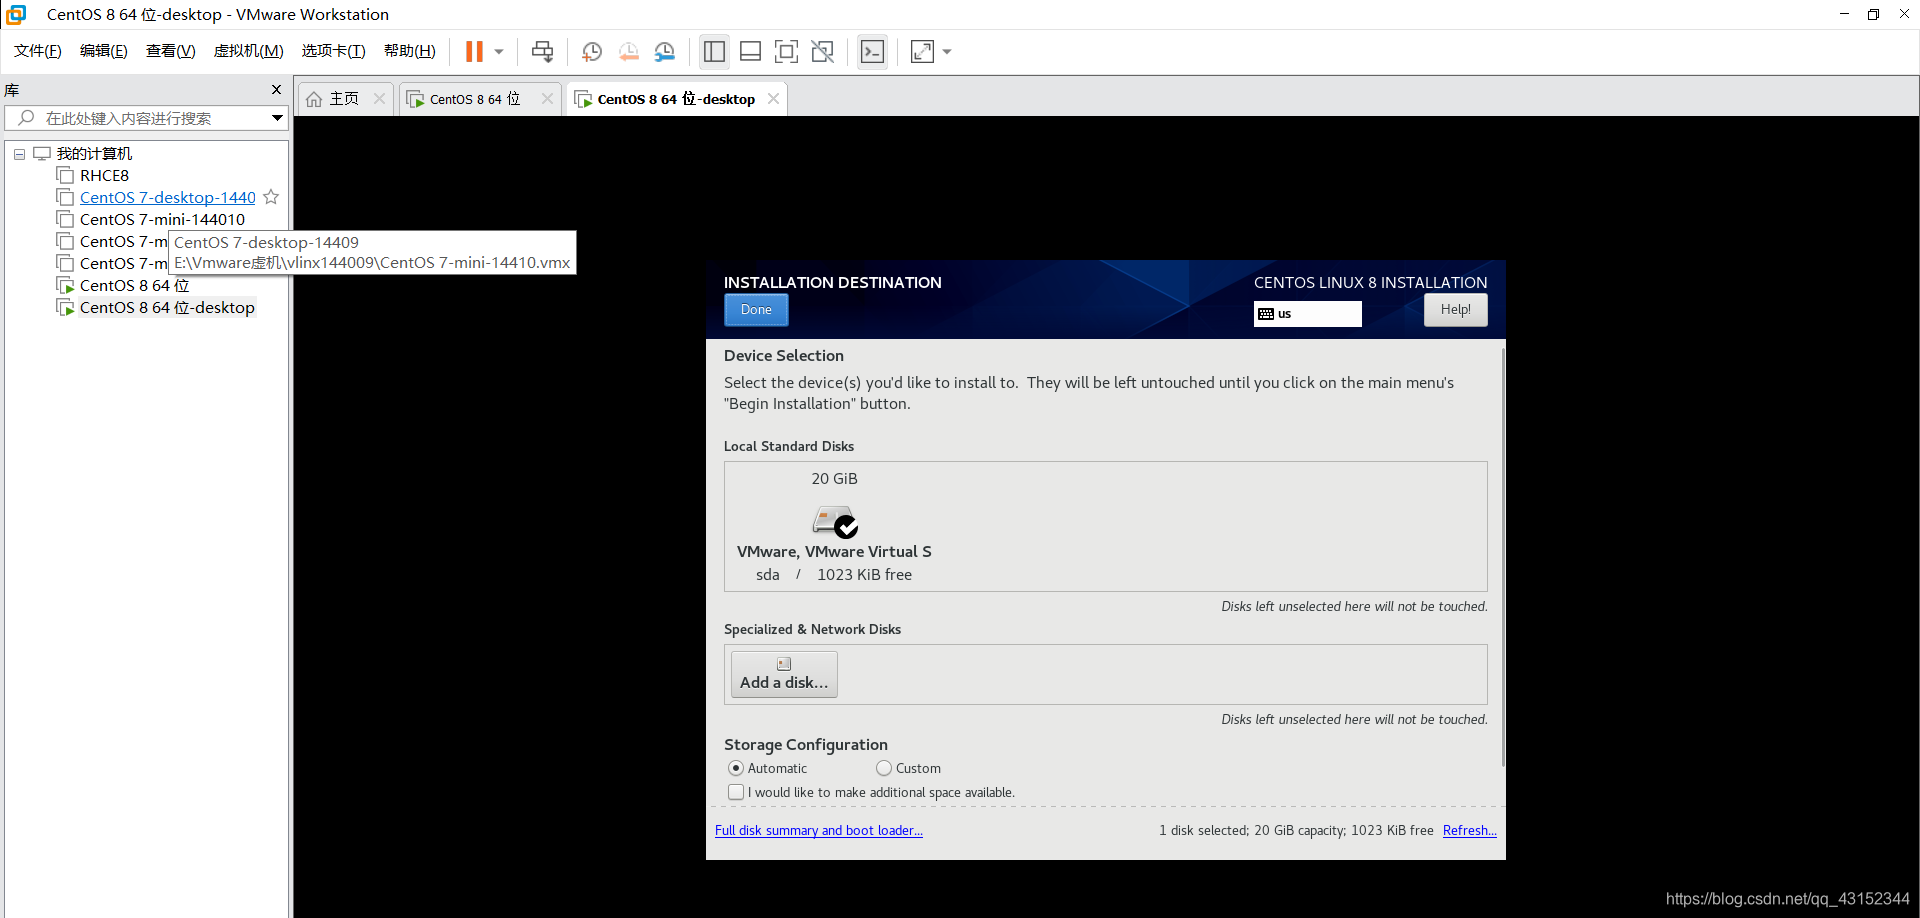Toggle the console view button
1920x918 pixels.
point(872,51)
